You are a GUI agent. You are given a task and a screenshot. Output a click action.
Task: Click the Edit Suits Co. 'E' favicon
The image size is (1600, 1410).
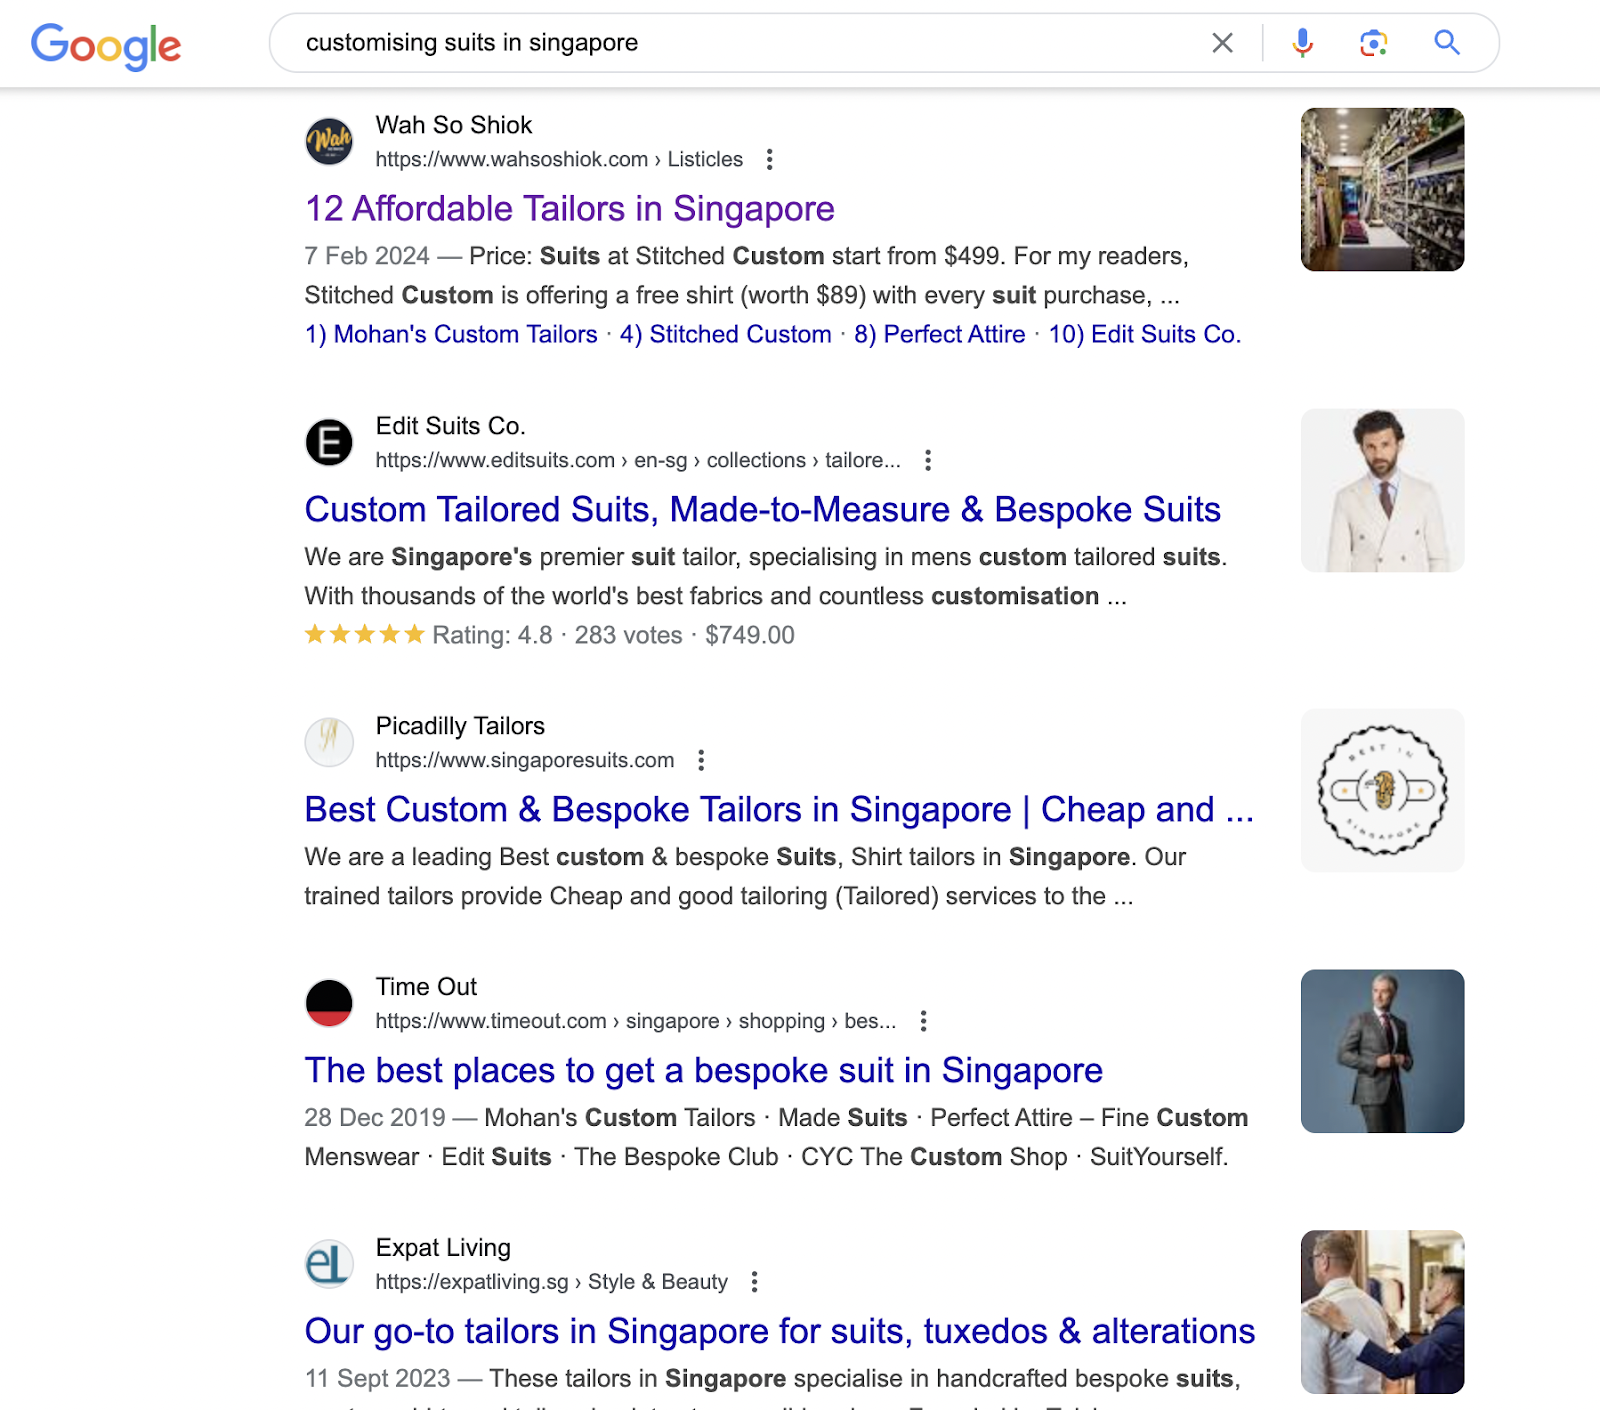[x=329, y=442]
